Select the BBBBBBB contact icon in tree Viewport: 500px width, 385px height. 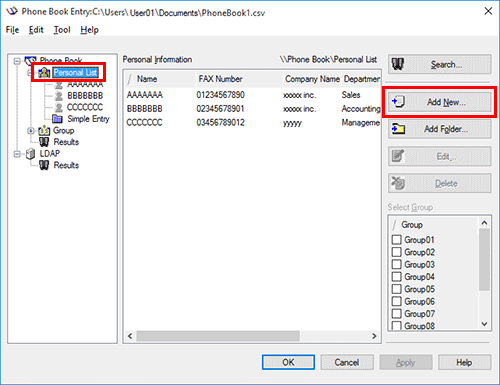(x=58, y=96)
